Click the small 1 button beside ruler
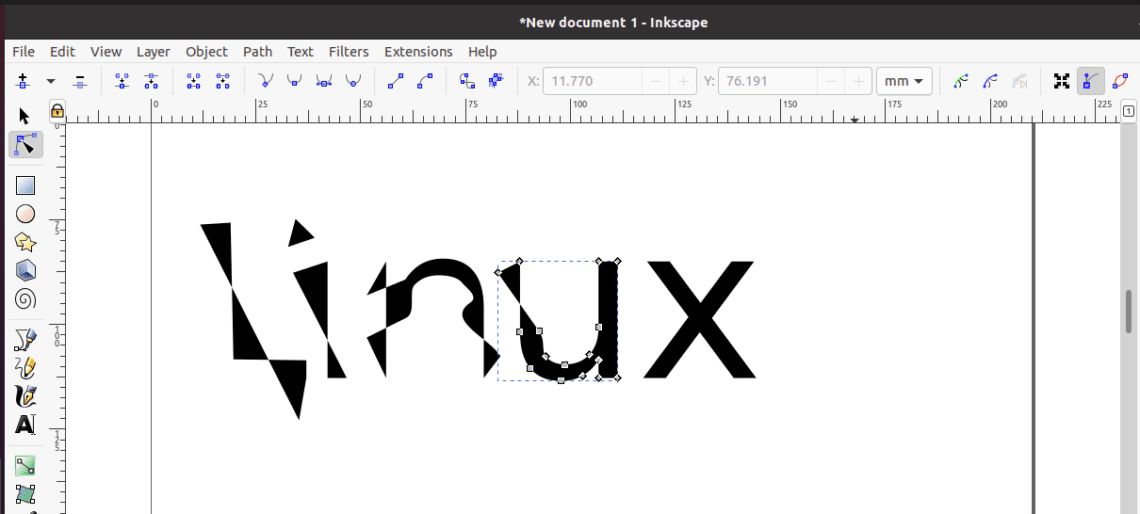This screenshot has width=1140, height=514. (1128, 111)
